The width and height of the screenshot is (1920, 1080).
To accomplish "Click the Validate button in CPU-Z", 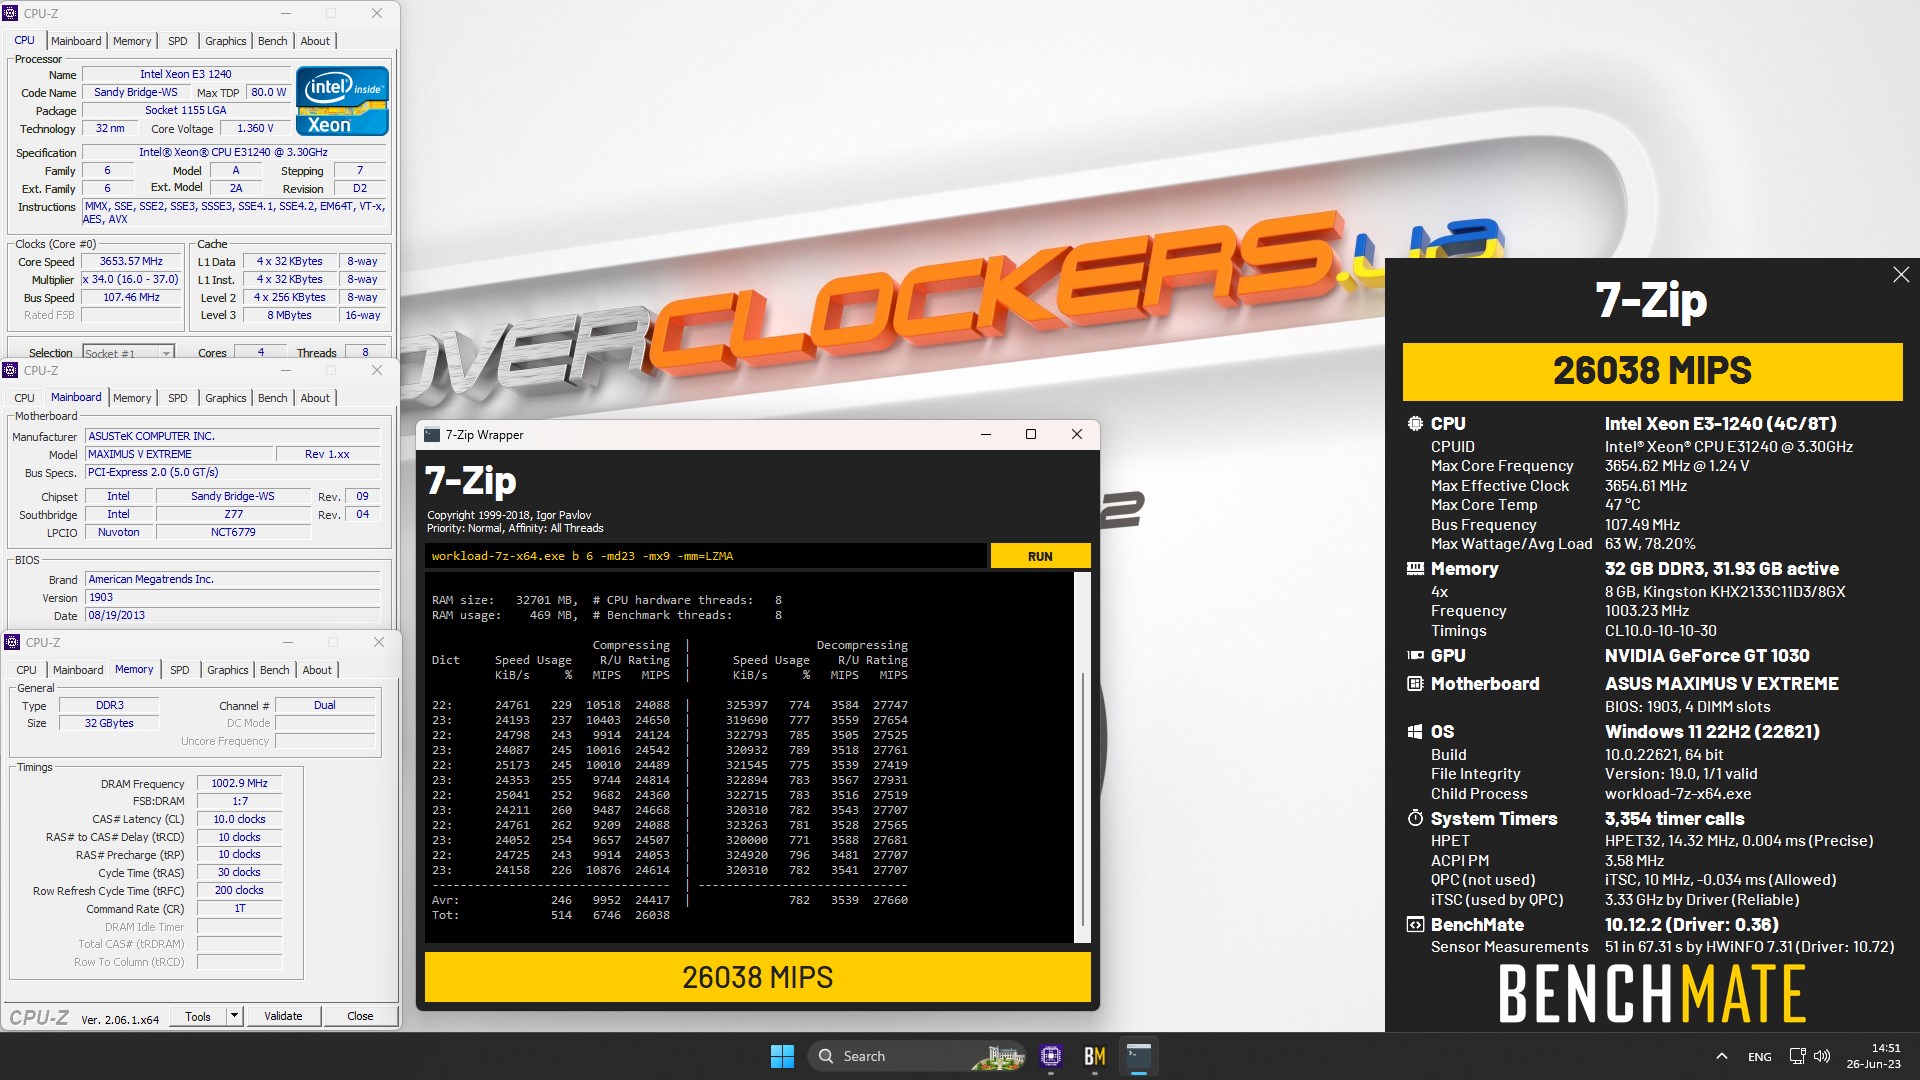I will [283, 1016].
